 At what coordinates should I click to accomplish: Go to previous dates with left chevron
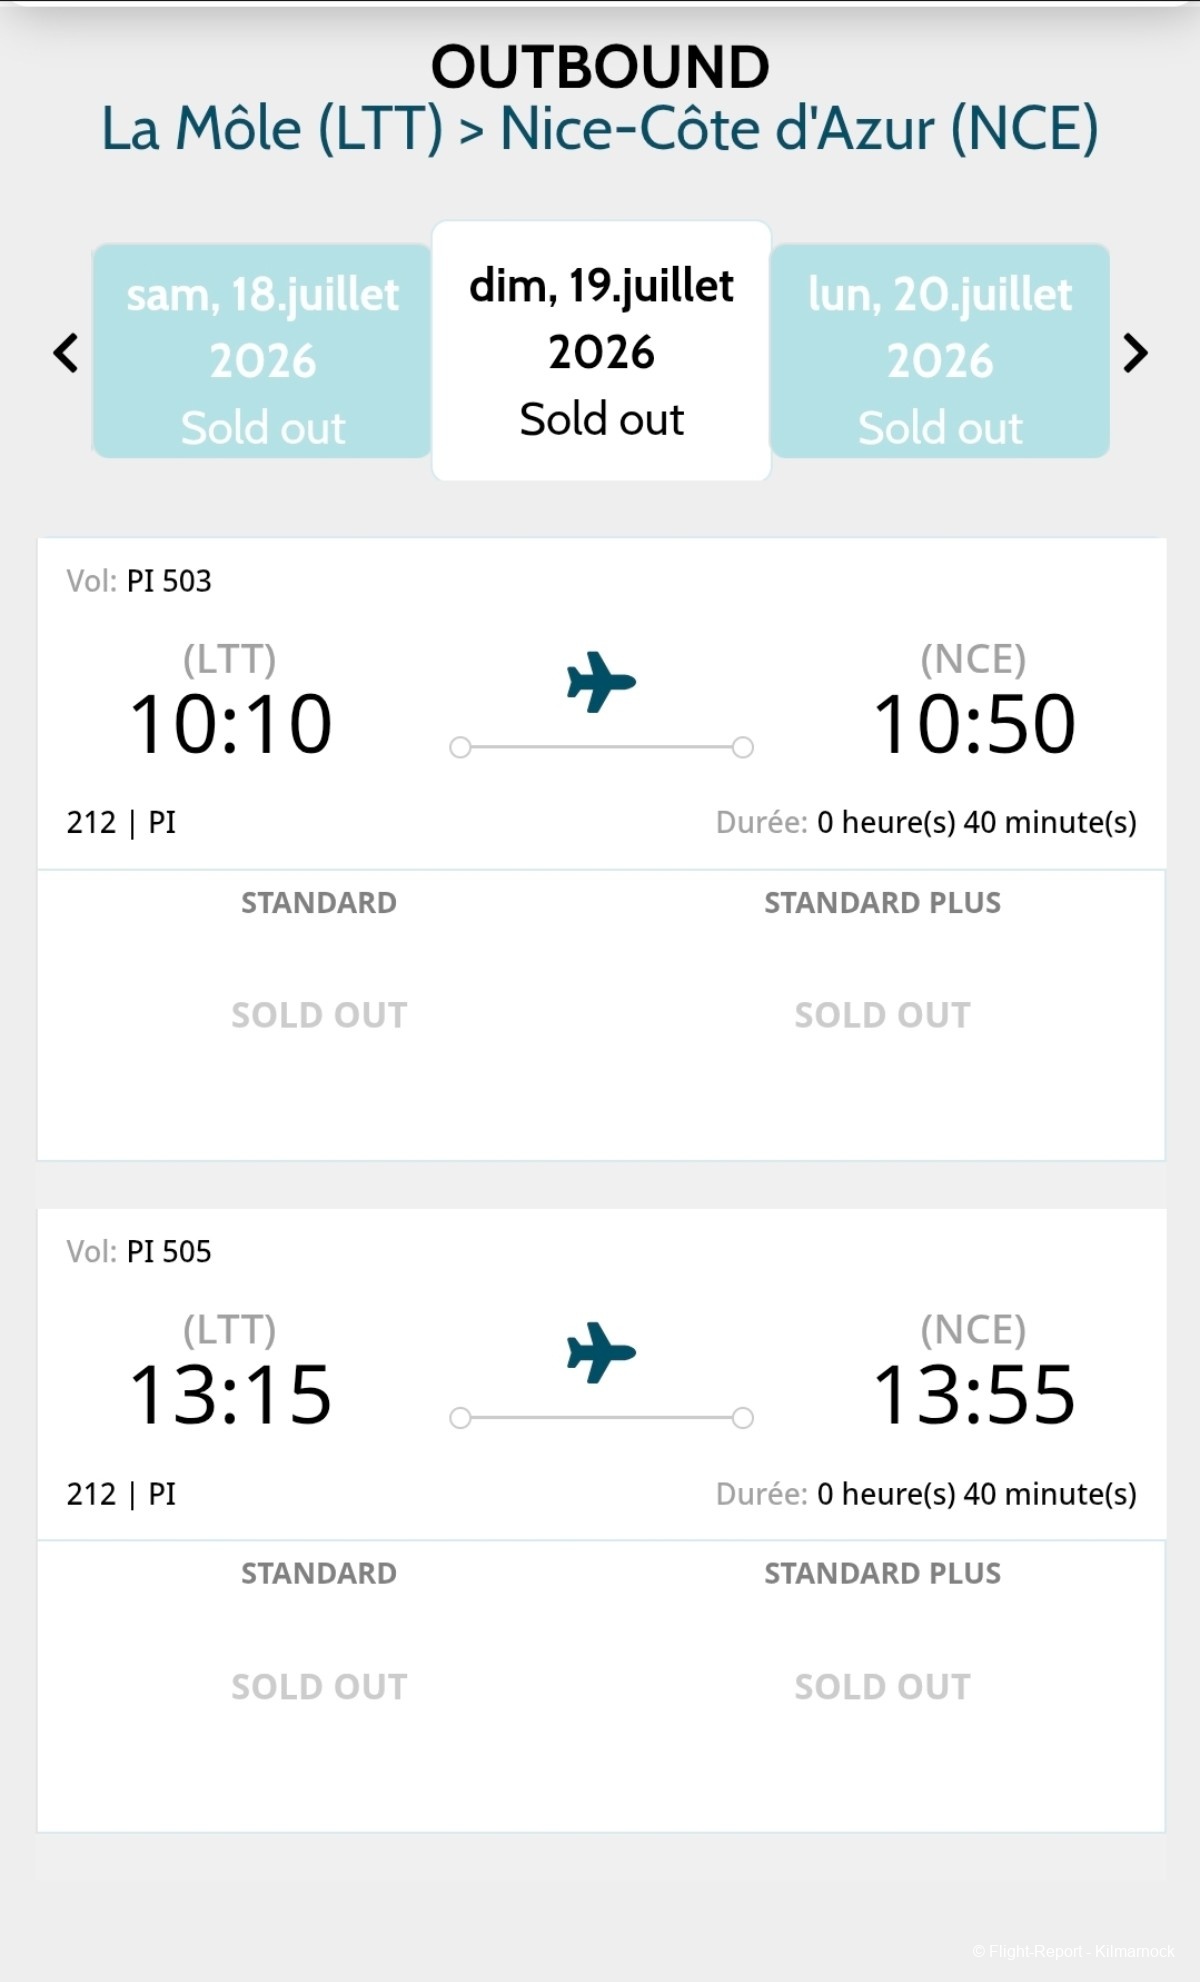click(x=66, y=353)
